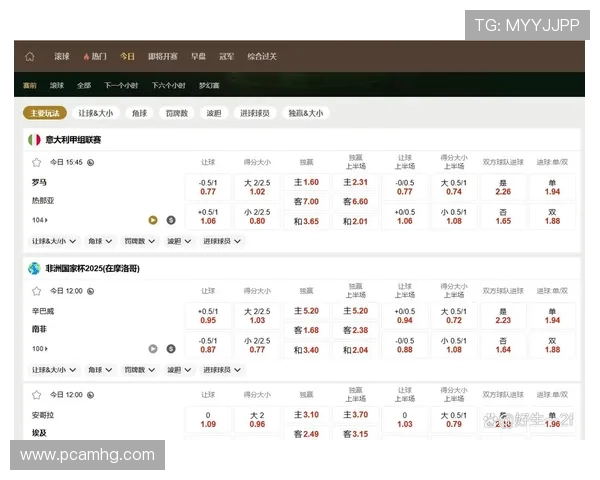Click the Italy flag league icon
This screenshot has width=600, height=480.
pos(34,140)
